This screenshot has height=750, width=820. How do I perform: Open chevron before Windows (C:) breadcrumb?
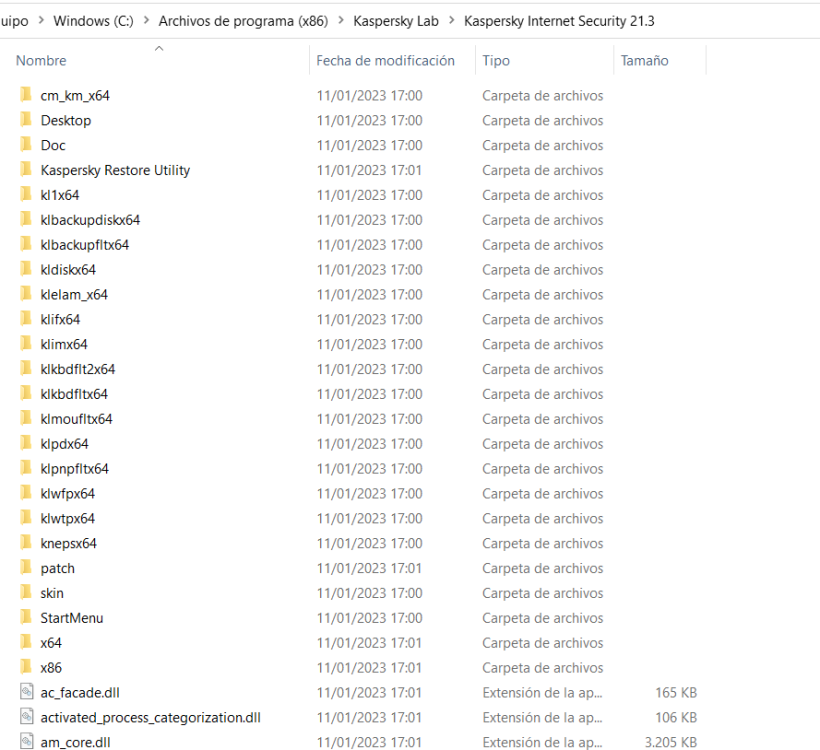[41, 20]
